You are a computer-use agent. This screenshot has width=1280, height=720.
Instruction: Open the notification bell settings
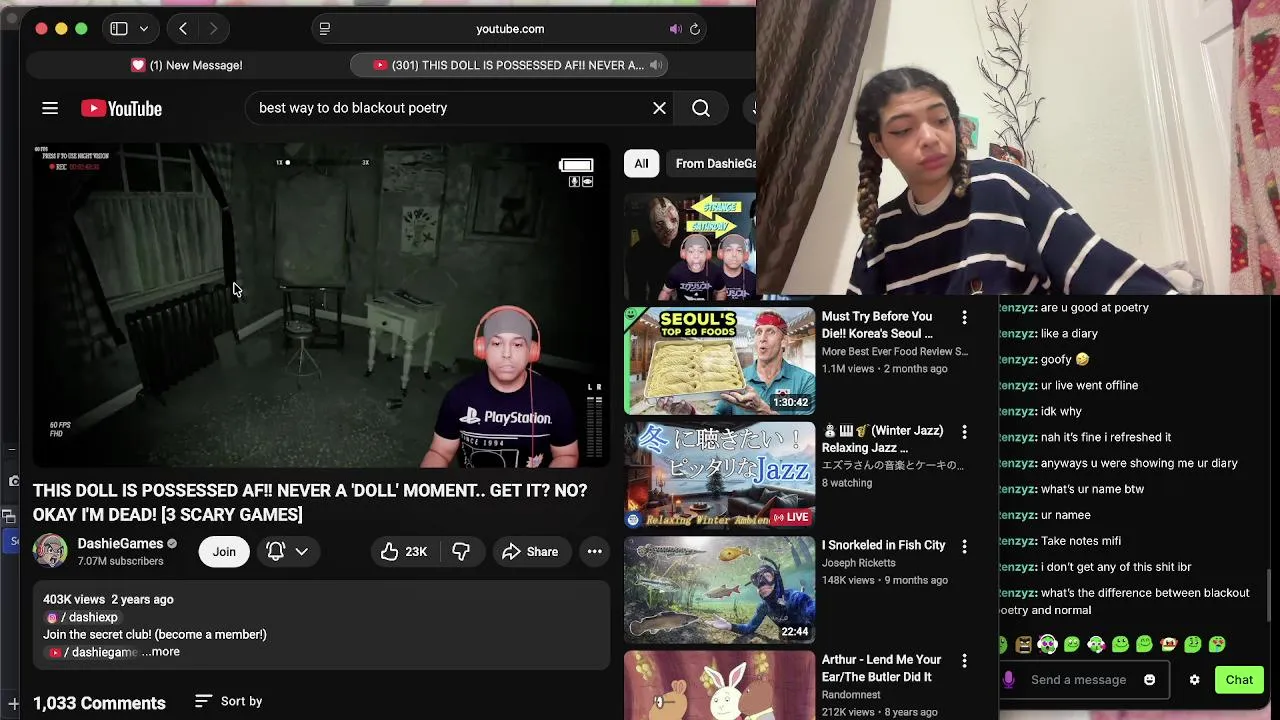coord(276,551)
